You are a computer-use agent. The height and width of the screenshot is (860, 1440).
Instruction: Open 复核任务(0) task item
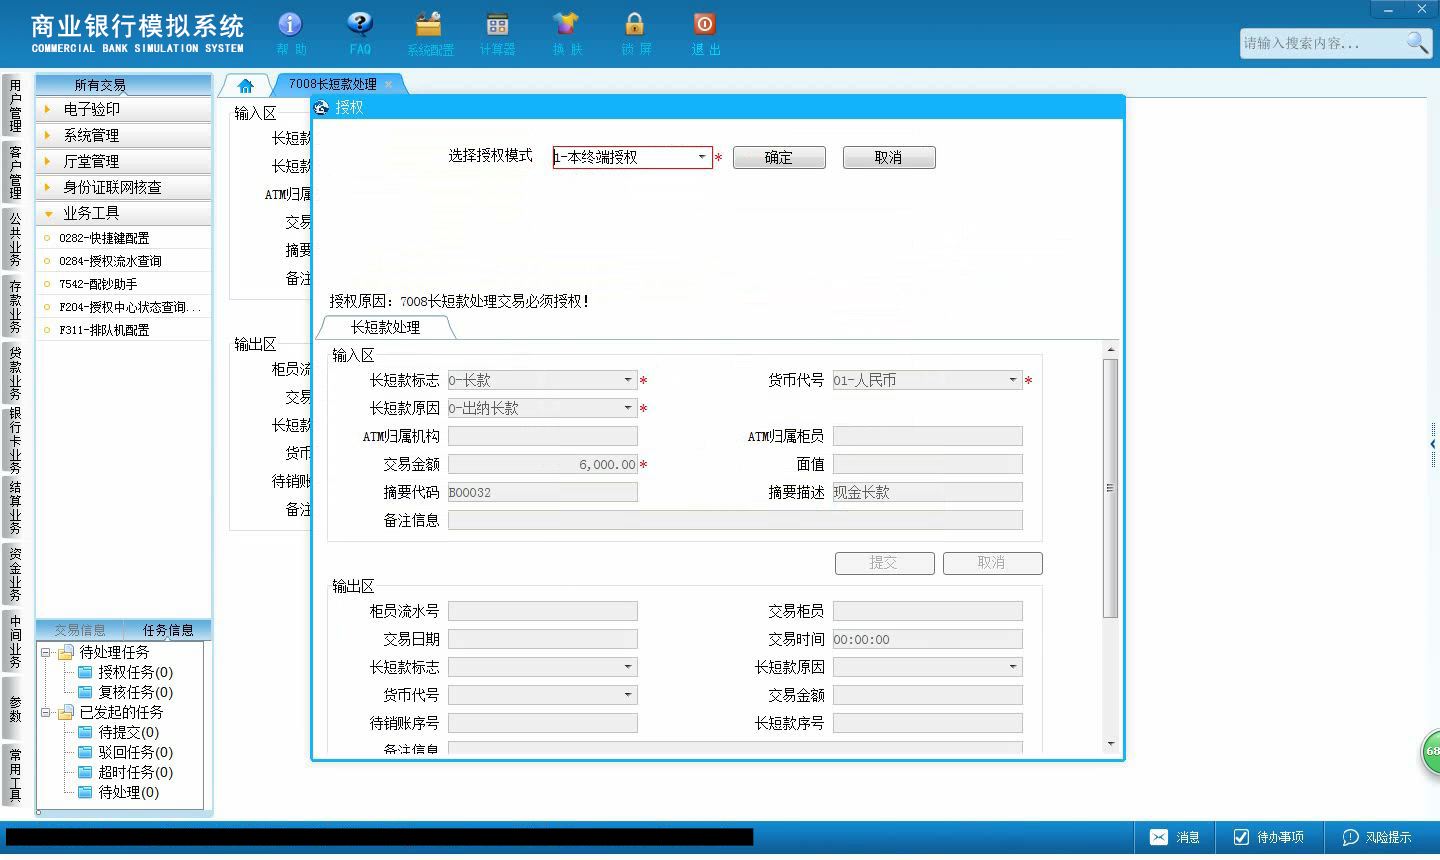[x=135, y=692]
